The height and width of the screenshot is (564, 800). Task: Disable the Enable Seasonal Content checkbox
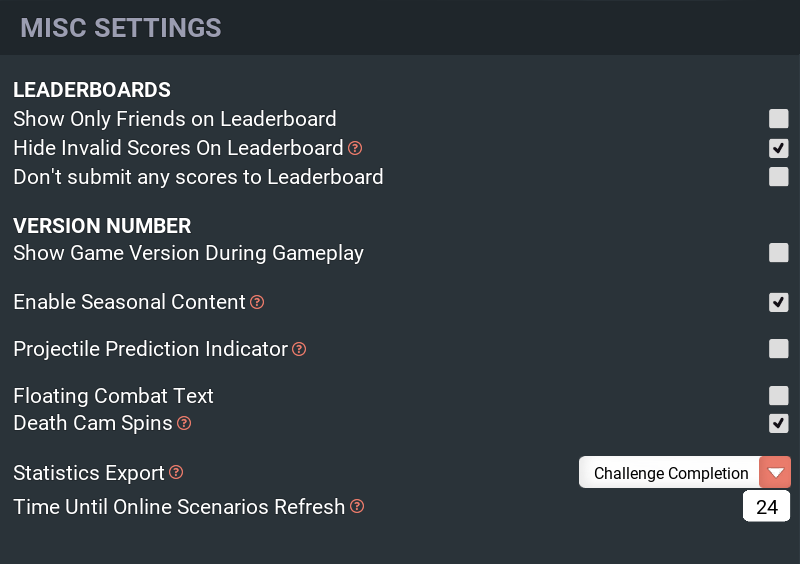click(x=779, y=302)
